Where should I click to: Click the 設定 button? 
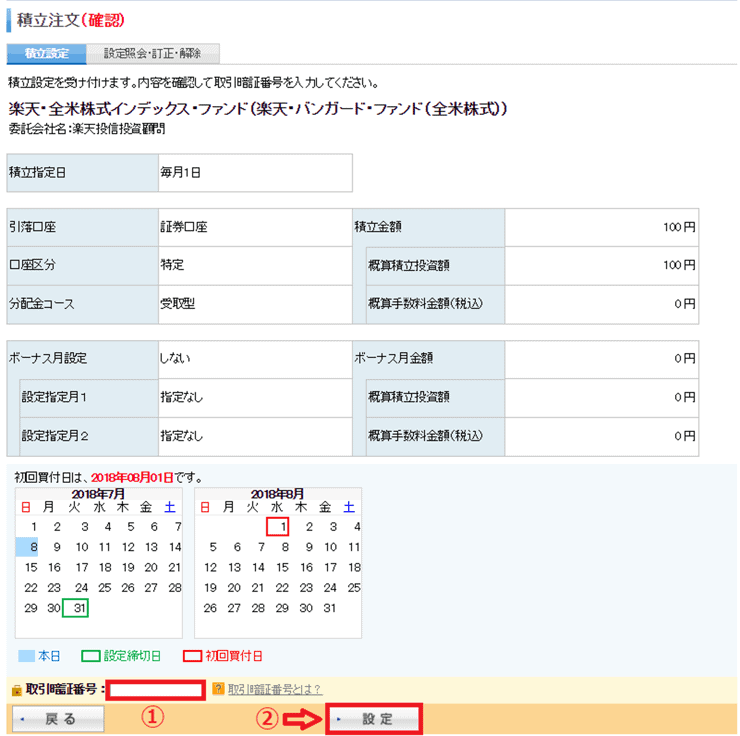click(374, 719)
